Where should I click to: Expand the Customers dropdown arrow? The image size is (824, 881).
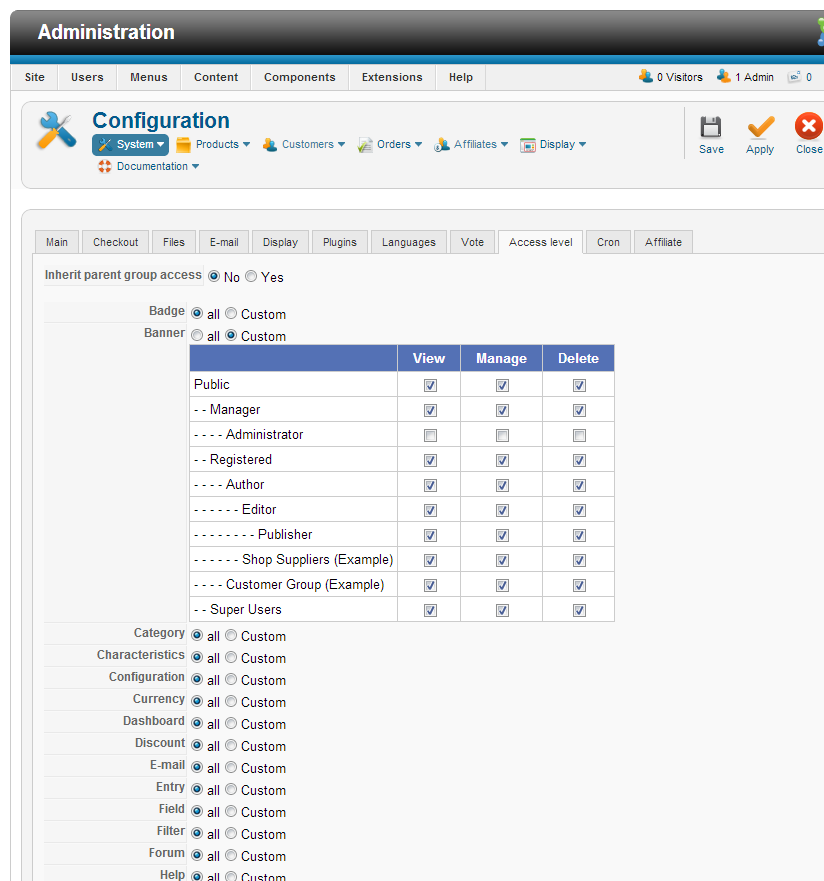click(341, 144)
